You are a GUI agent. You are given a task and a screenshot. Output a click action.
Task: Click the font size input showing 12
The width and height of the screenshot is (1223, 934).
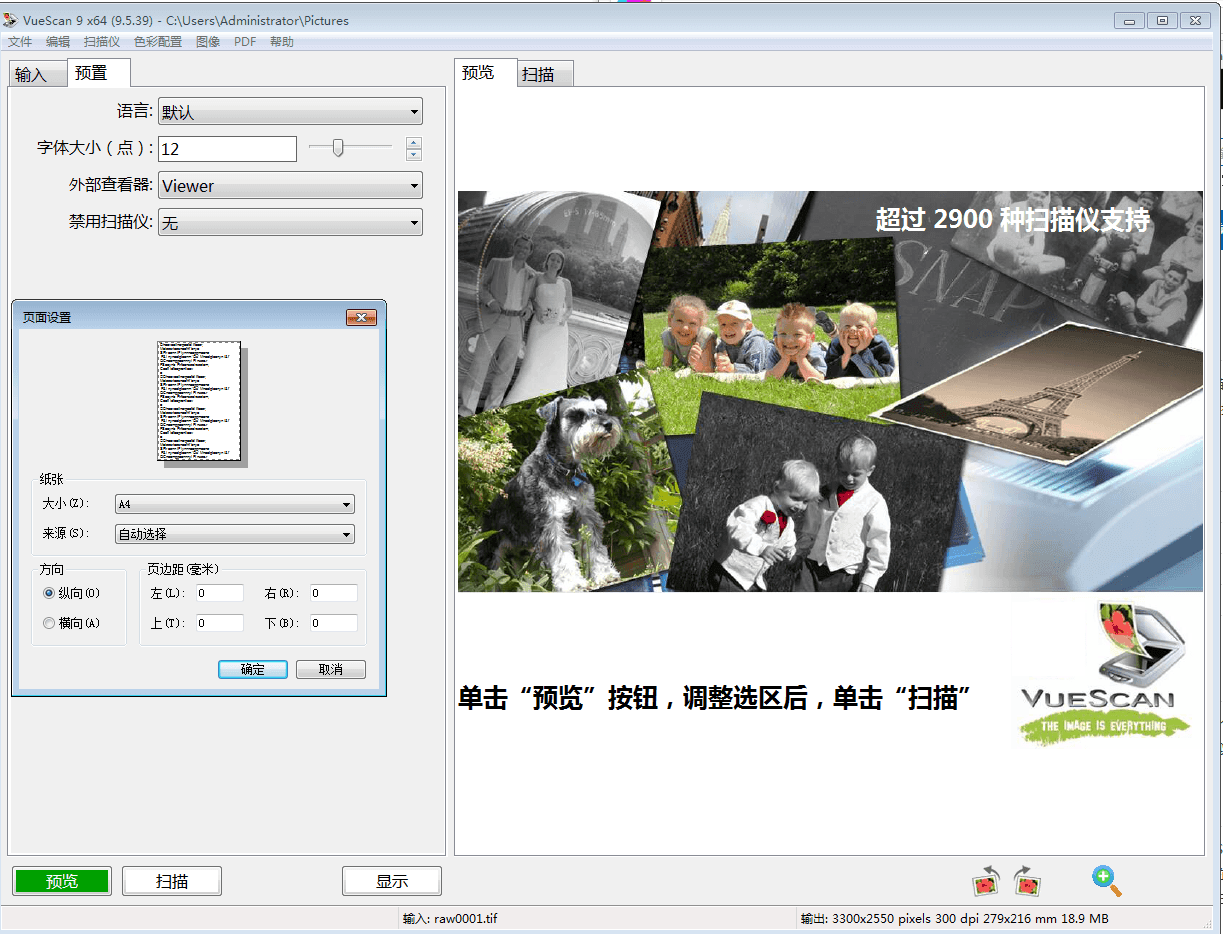227,148
